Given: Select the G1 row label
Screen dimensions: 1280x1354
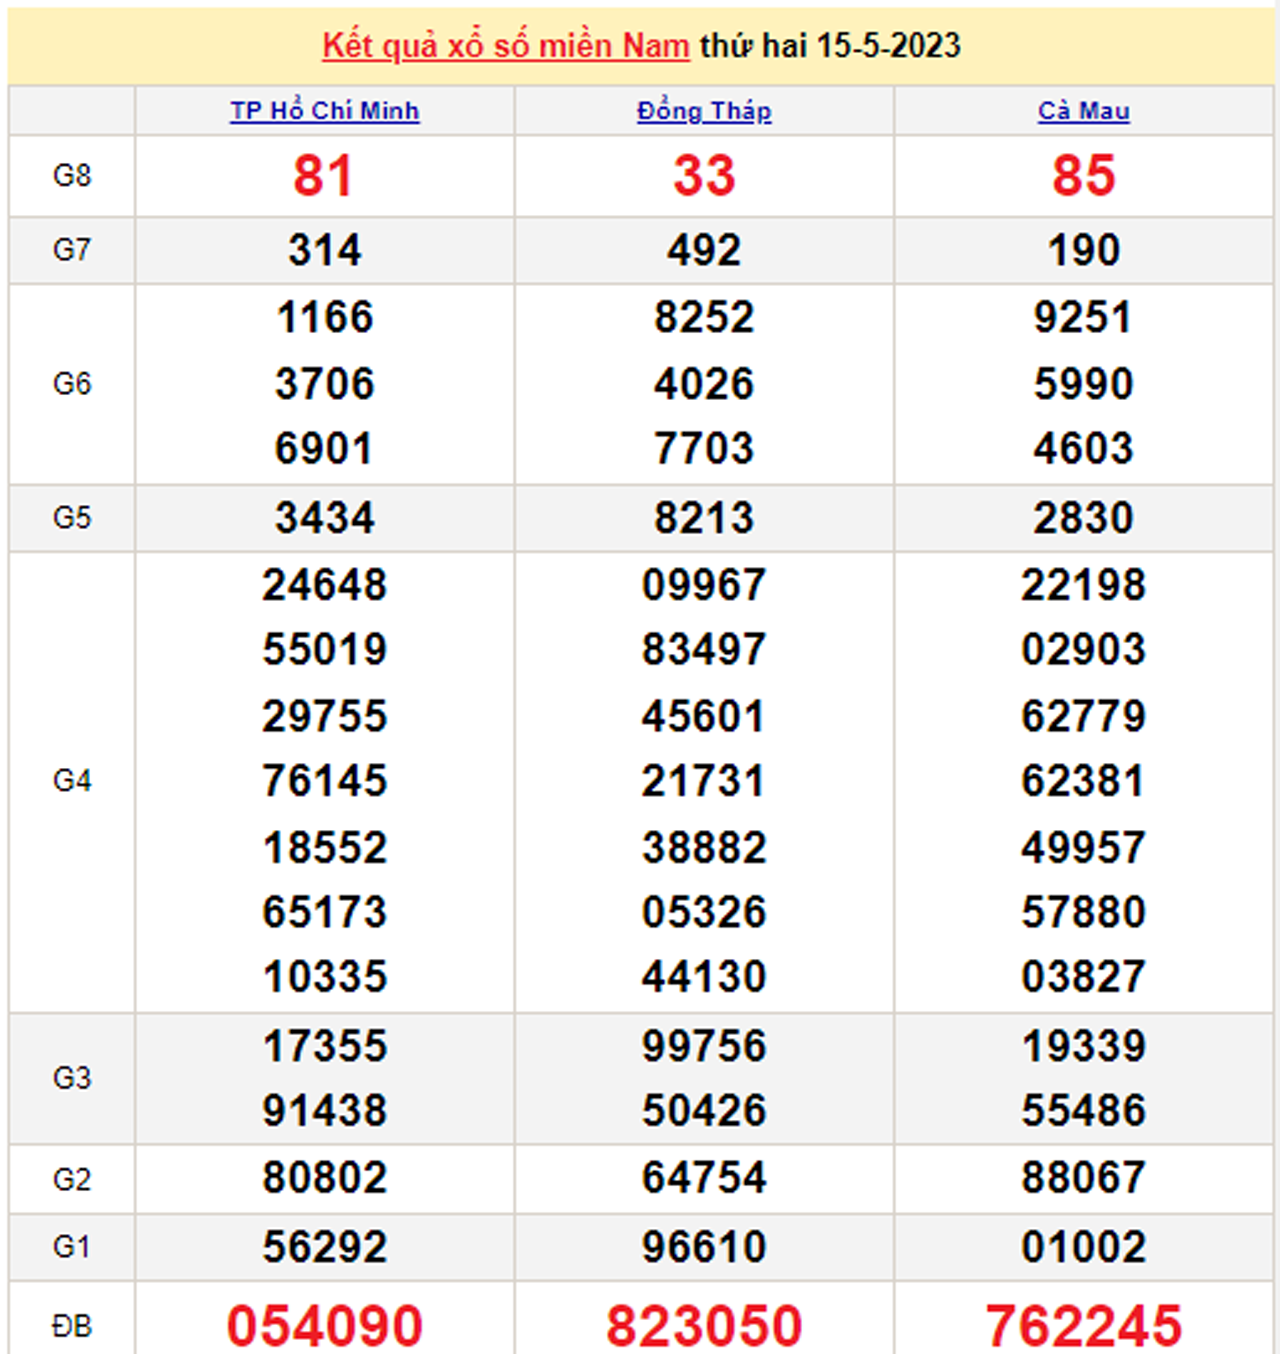Looking at the screenshot, I should (x=72, y=1247).
